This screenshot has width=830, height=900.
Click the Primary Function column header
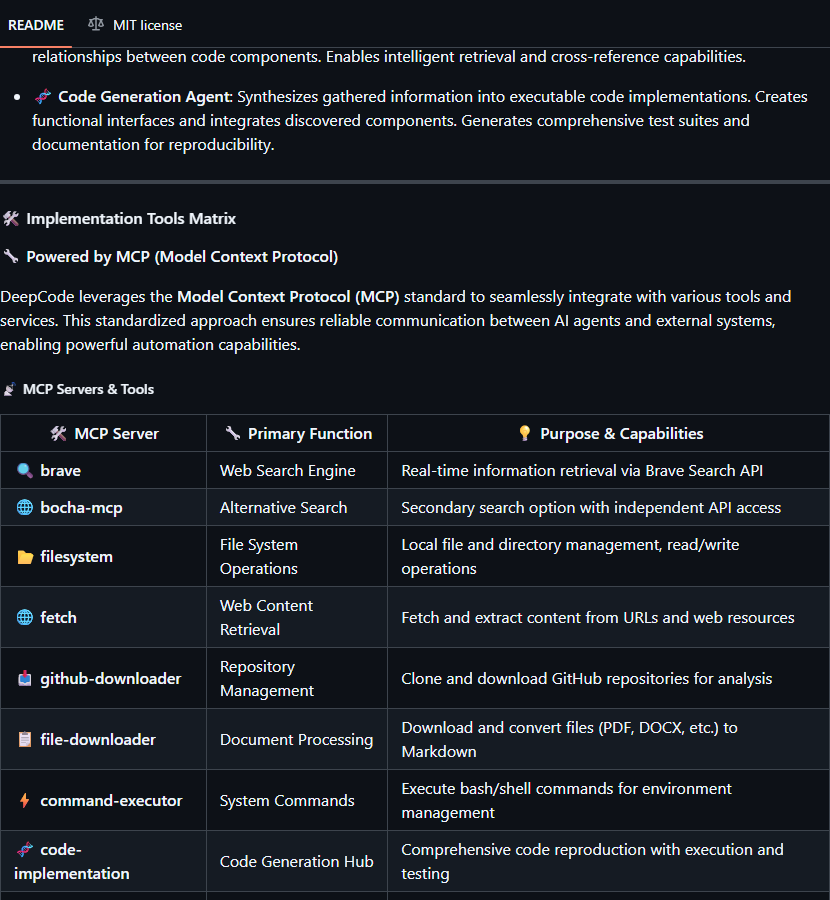tap(297, 433)
